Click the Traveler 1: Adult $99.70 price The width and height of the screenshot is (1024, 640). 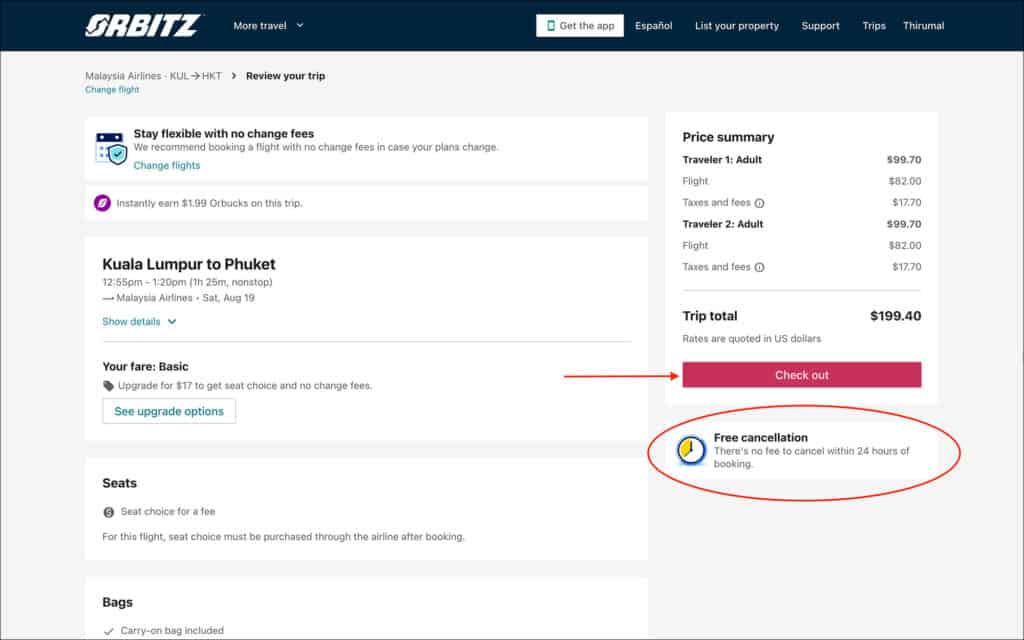904,159
